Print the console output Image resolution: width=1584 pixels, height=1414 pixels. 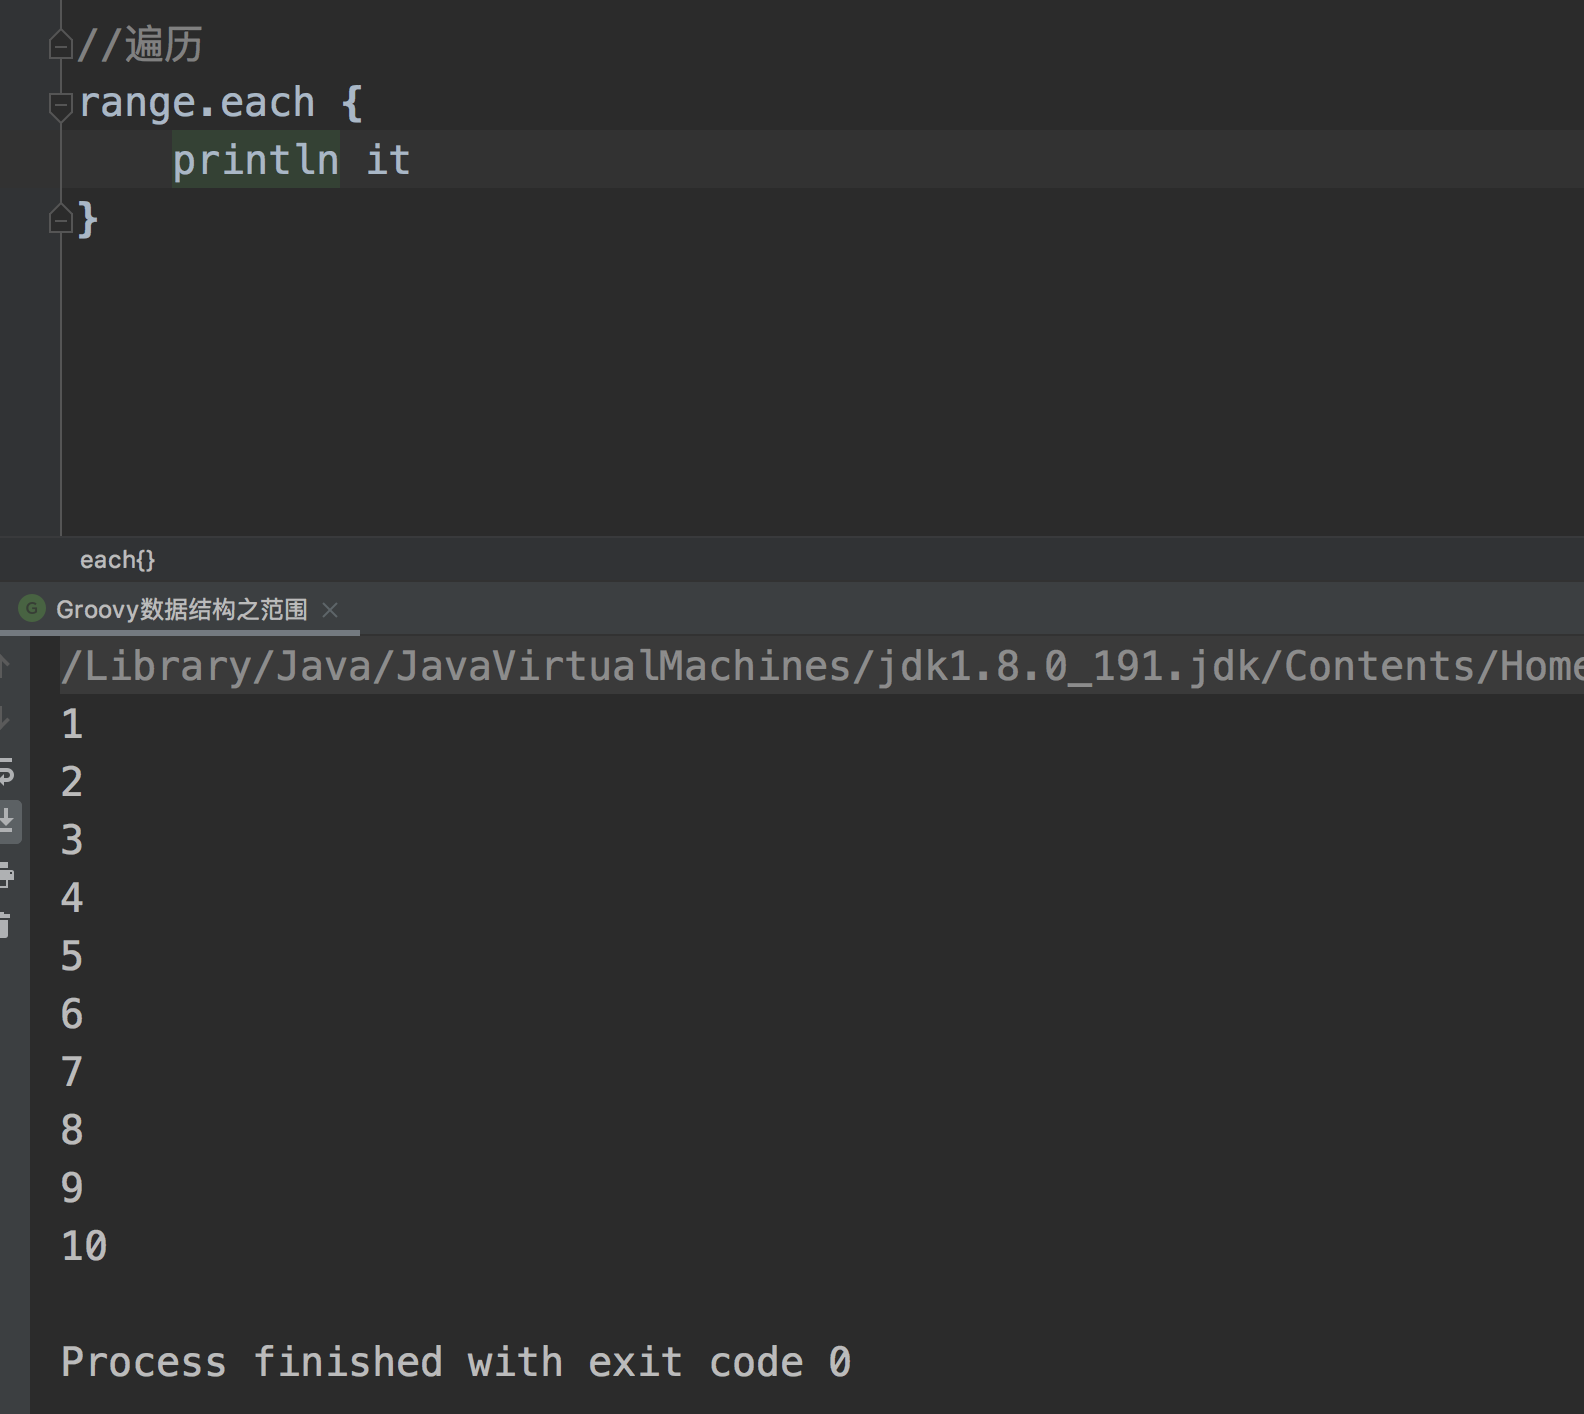pos(6,875)
